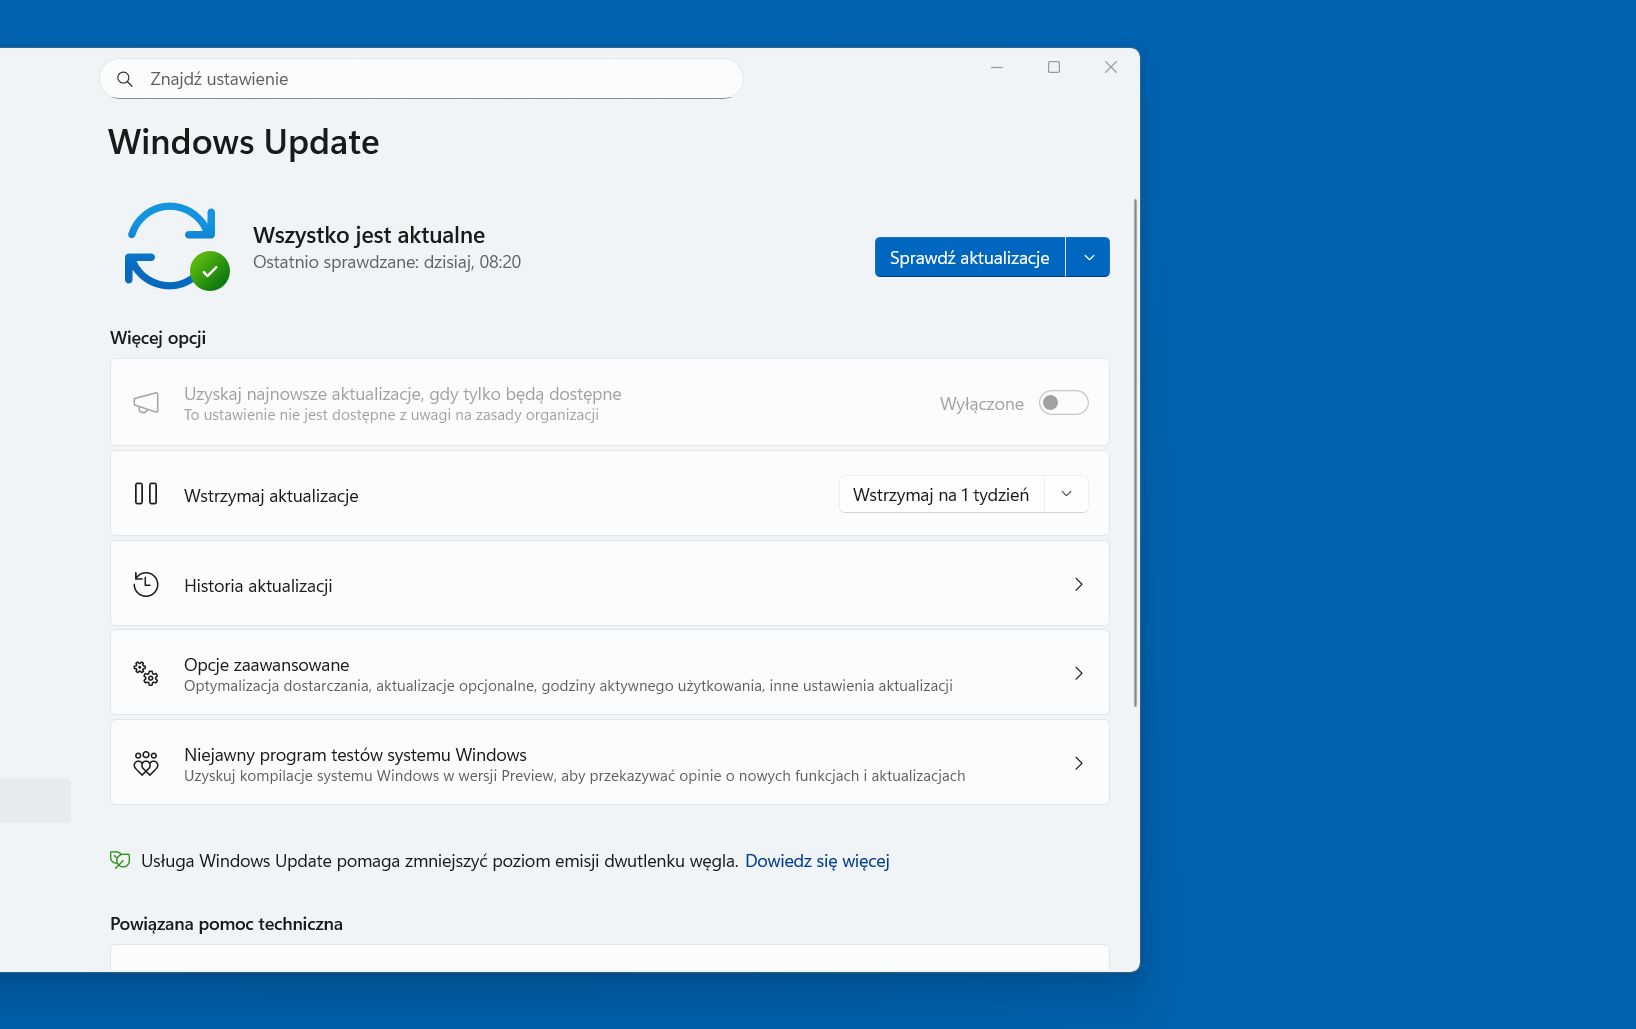Open the dropdown next to Sprawdź aktualizacje
The width and height of the screenshot is (1636, 1029).
click(x=1089, y=257)
